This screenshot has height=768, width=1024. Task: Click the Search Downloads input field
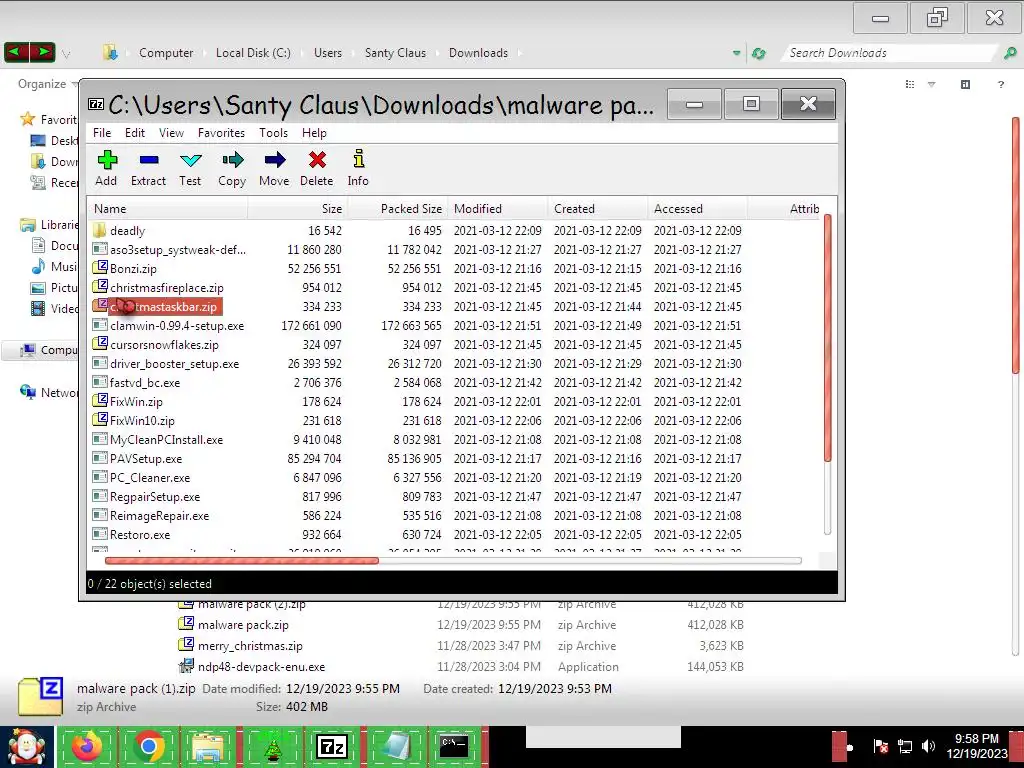888,53
